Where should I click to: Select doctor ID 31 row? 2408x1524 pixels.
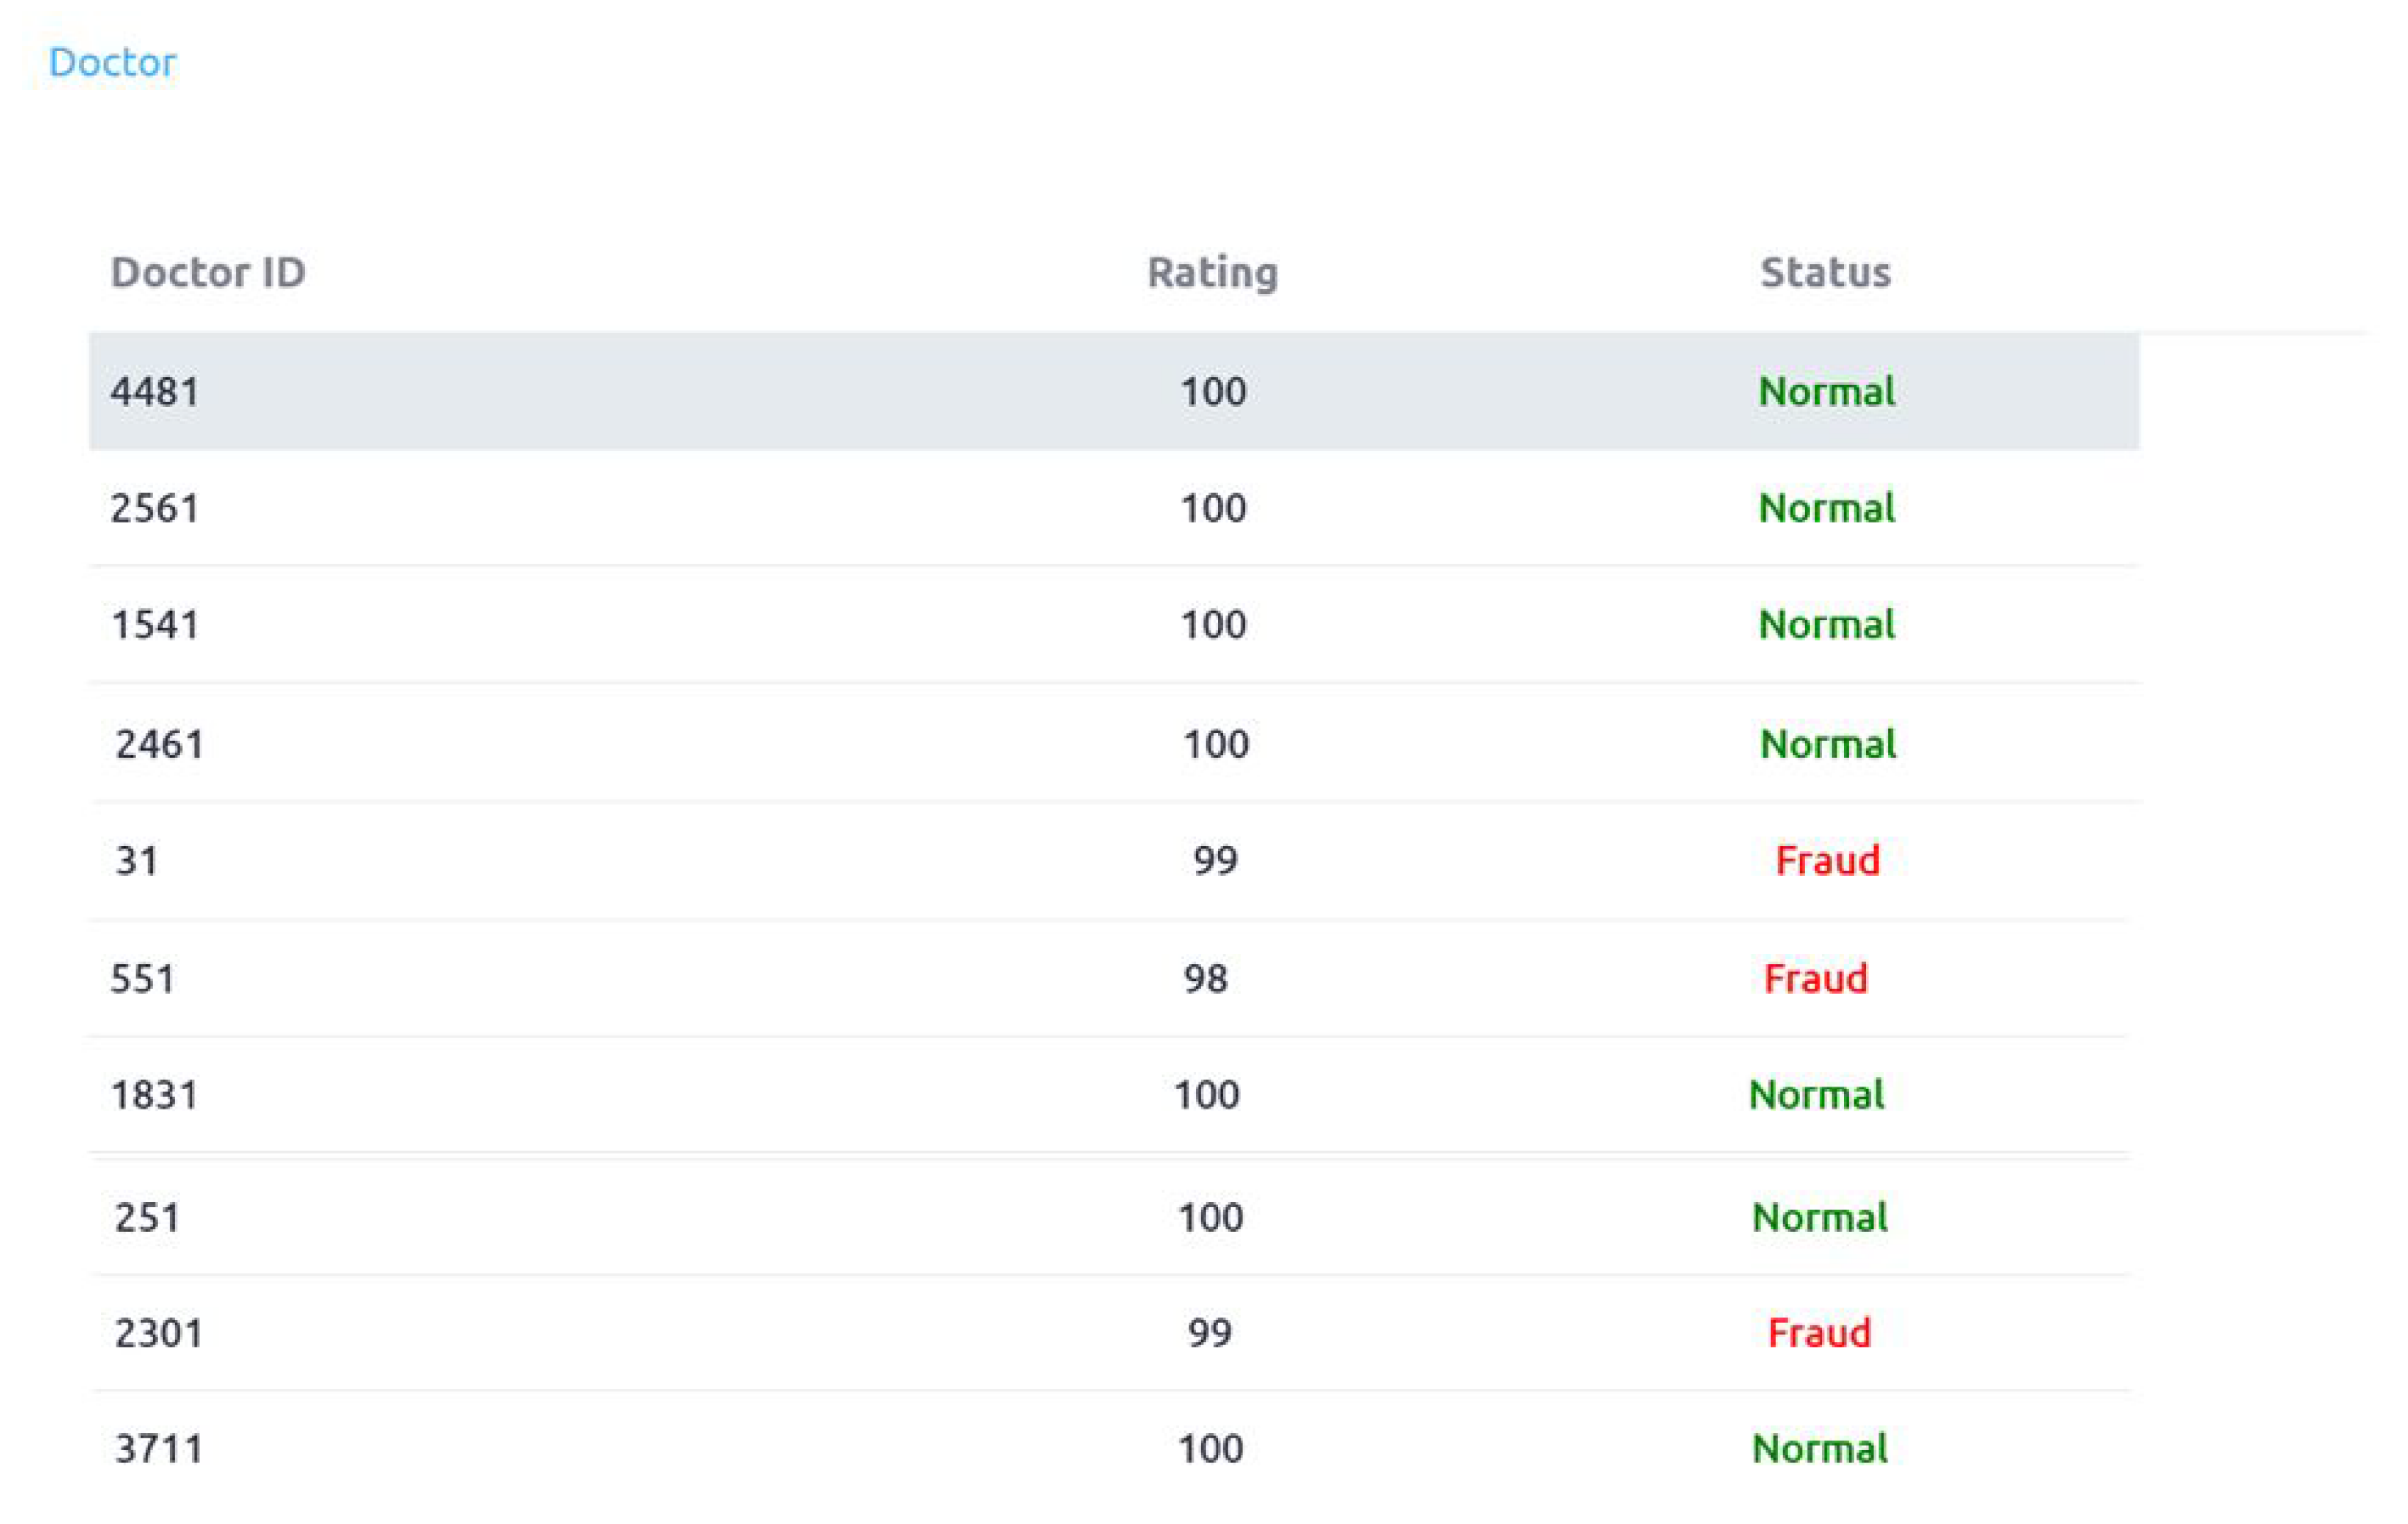[x=137, y=861]
